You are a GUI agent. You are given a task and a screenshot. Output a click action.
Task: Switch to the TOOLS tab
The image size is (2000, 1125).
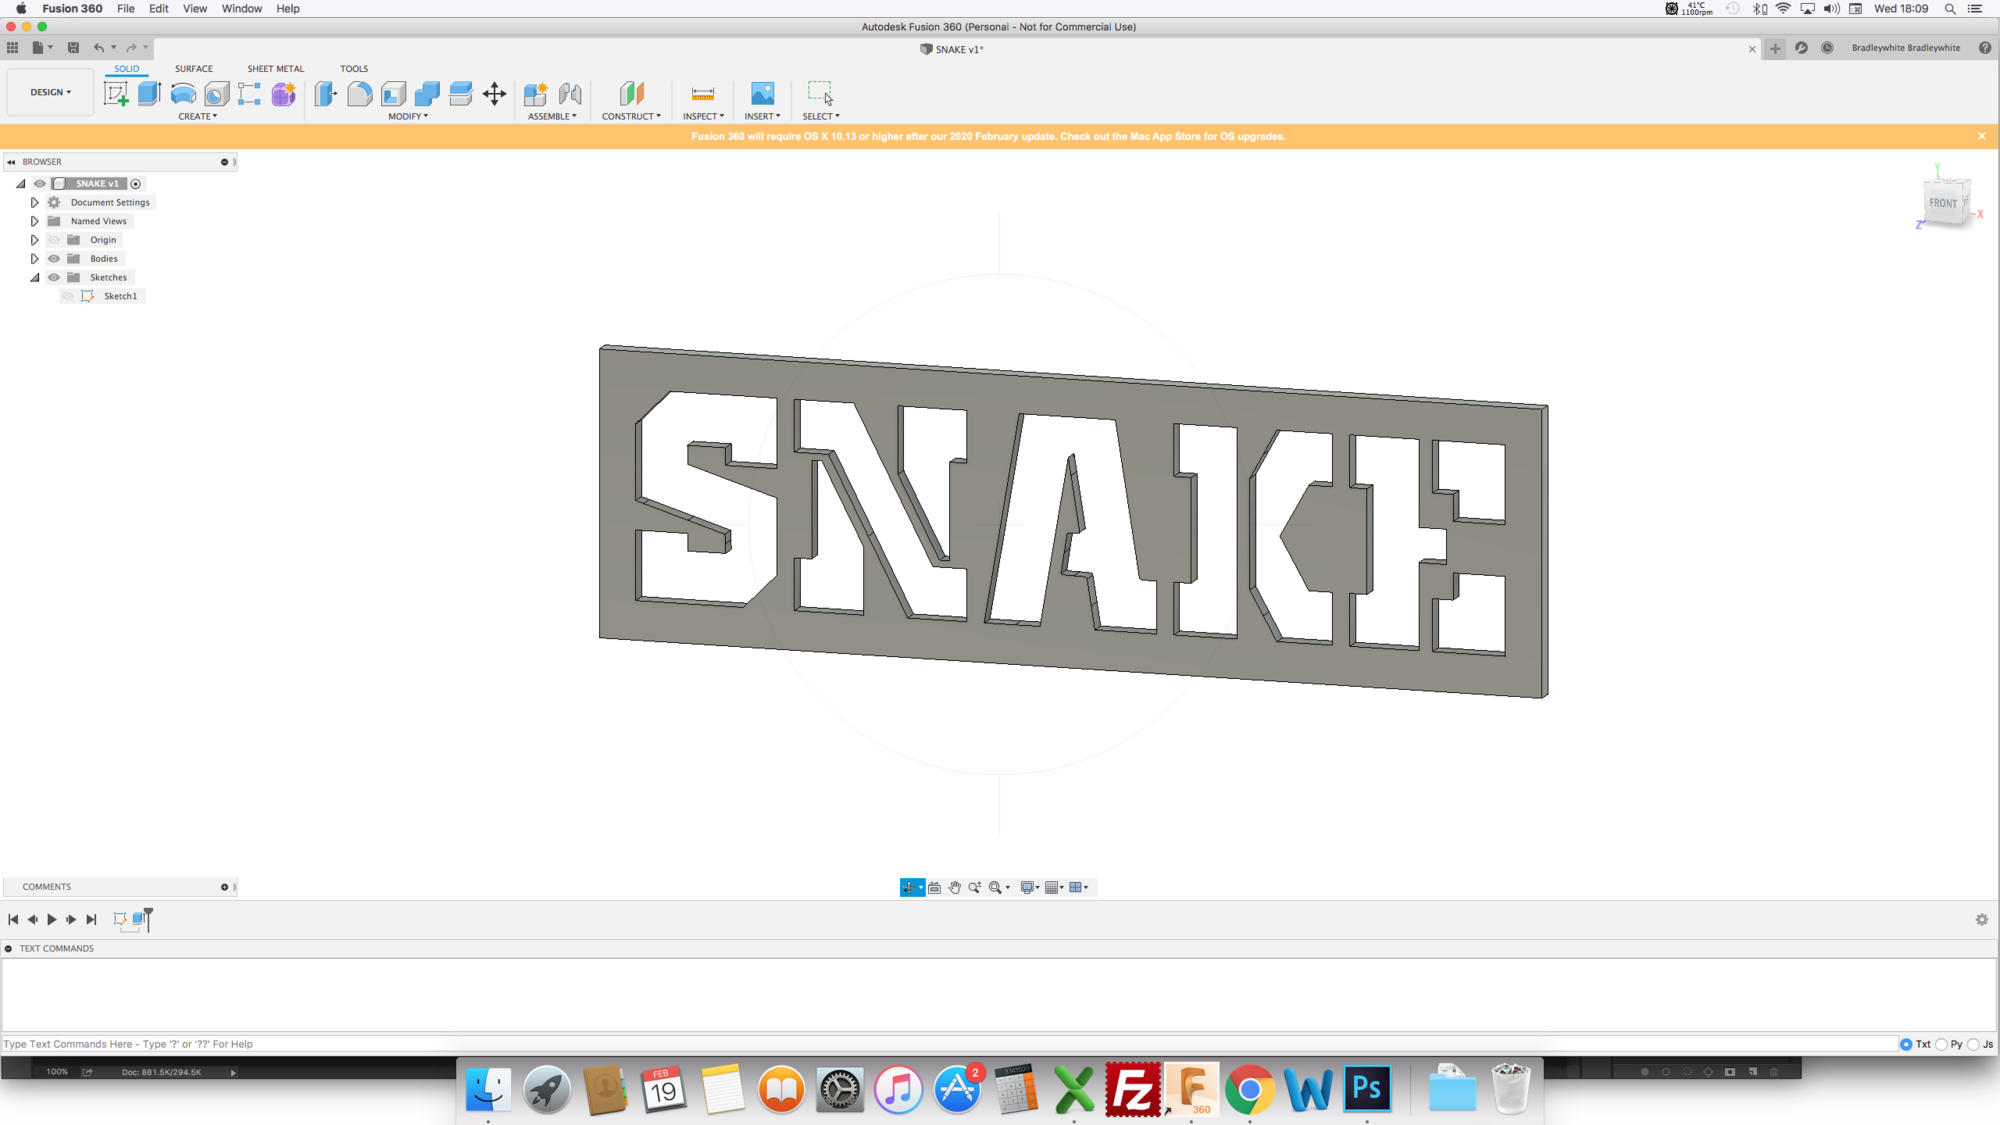[354, 69]
